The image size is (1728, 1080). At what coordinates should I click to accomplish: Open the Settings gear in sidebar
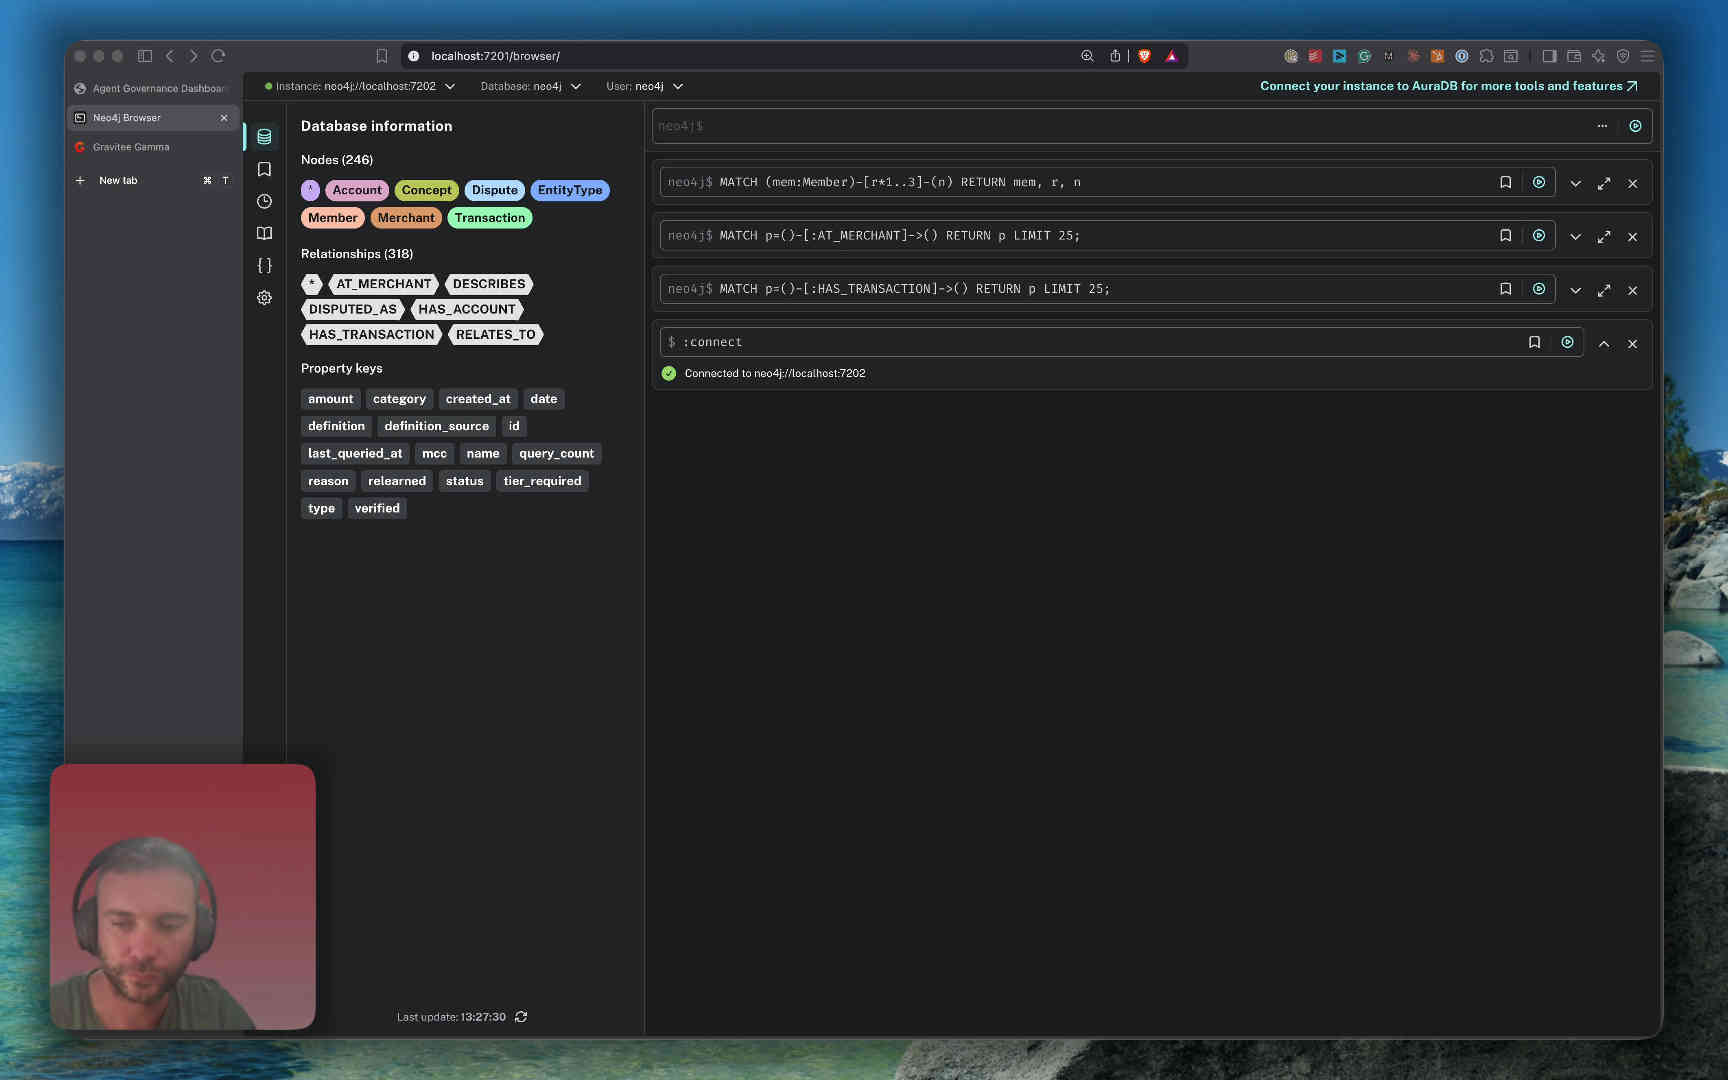[x=264, y=297]
